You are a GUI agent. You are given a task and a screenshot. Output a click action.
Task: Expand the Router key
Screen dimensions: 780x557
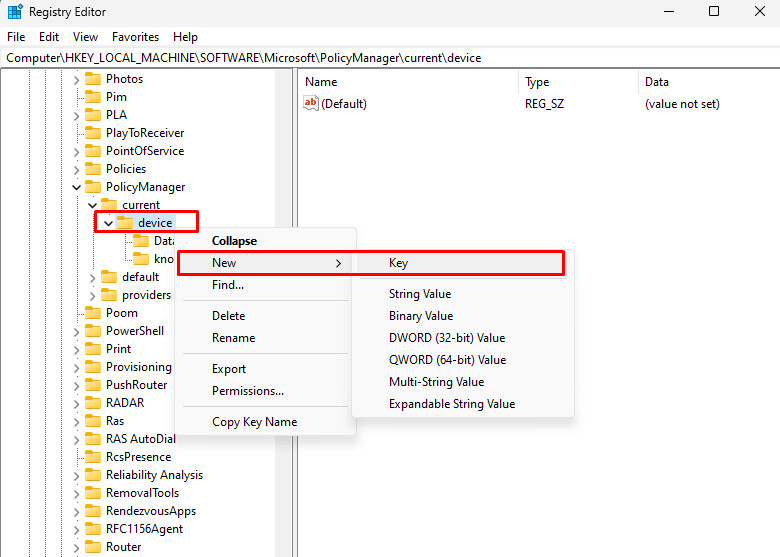coord(76,548)
